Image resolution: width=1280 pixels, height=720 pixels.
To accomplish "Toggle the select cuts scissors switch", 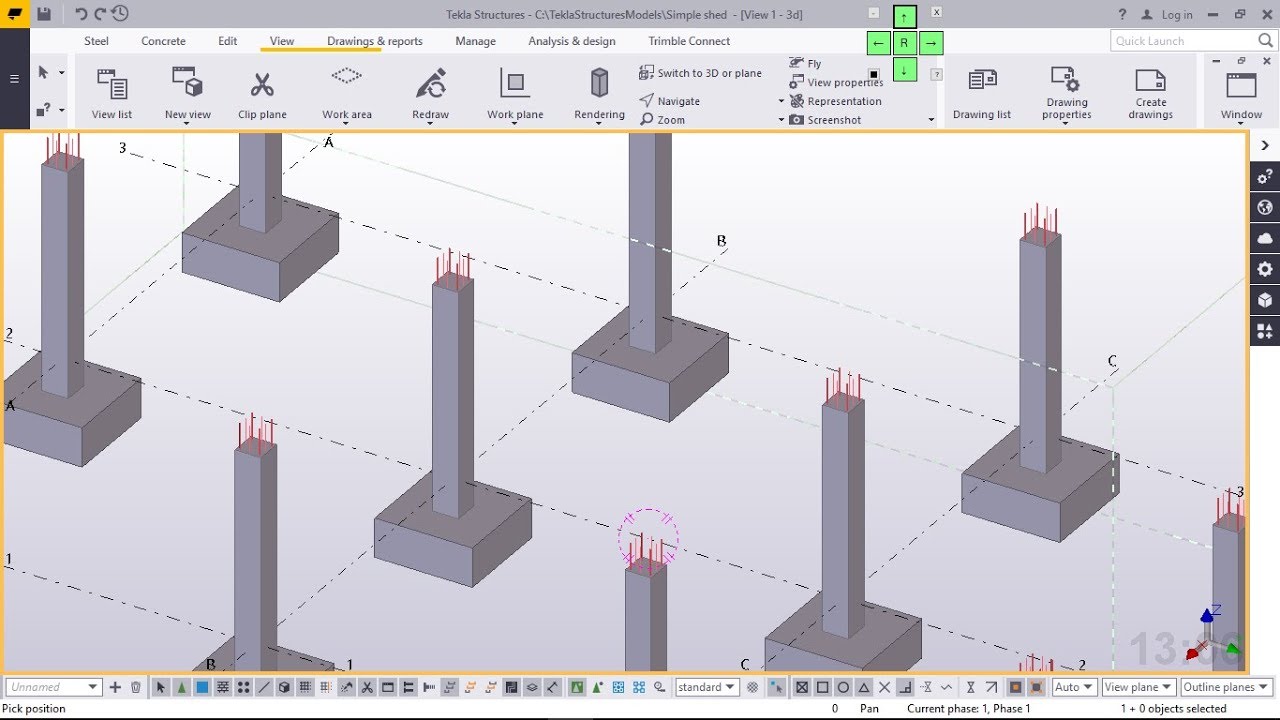I will point(367,687).
